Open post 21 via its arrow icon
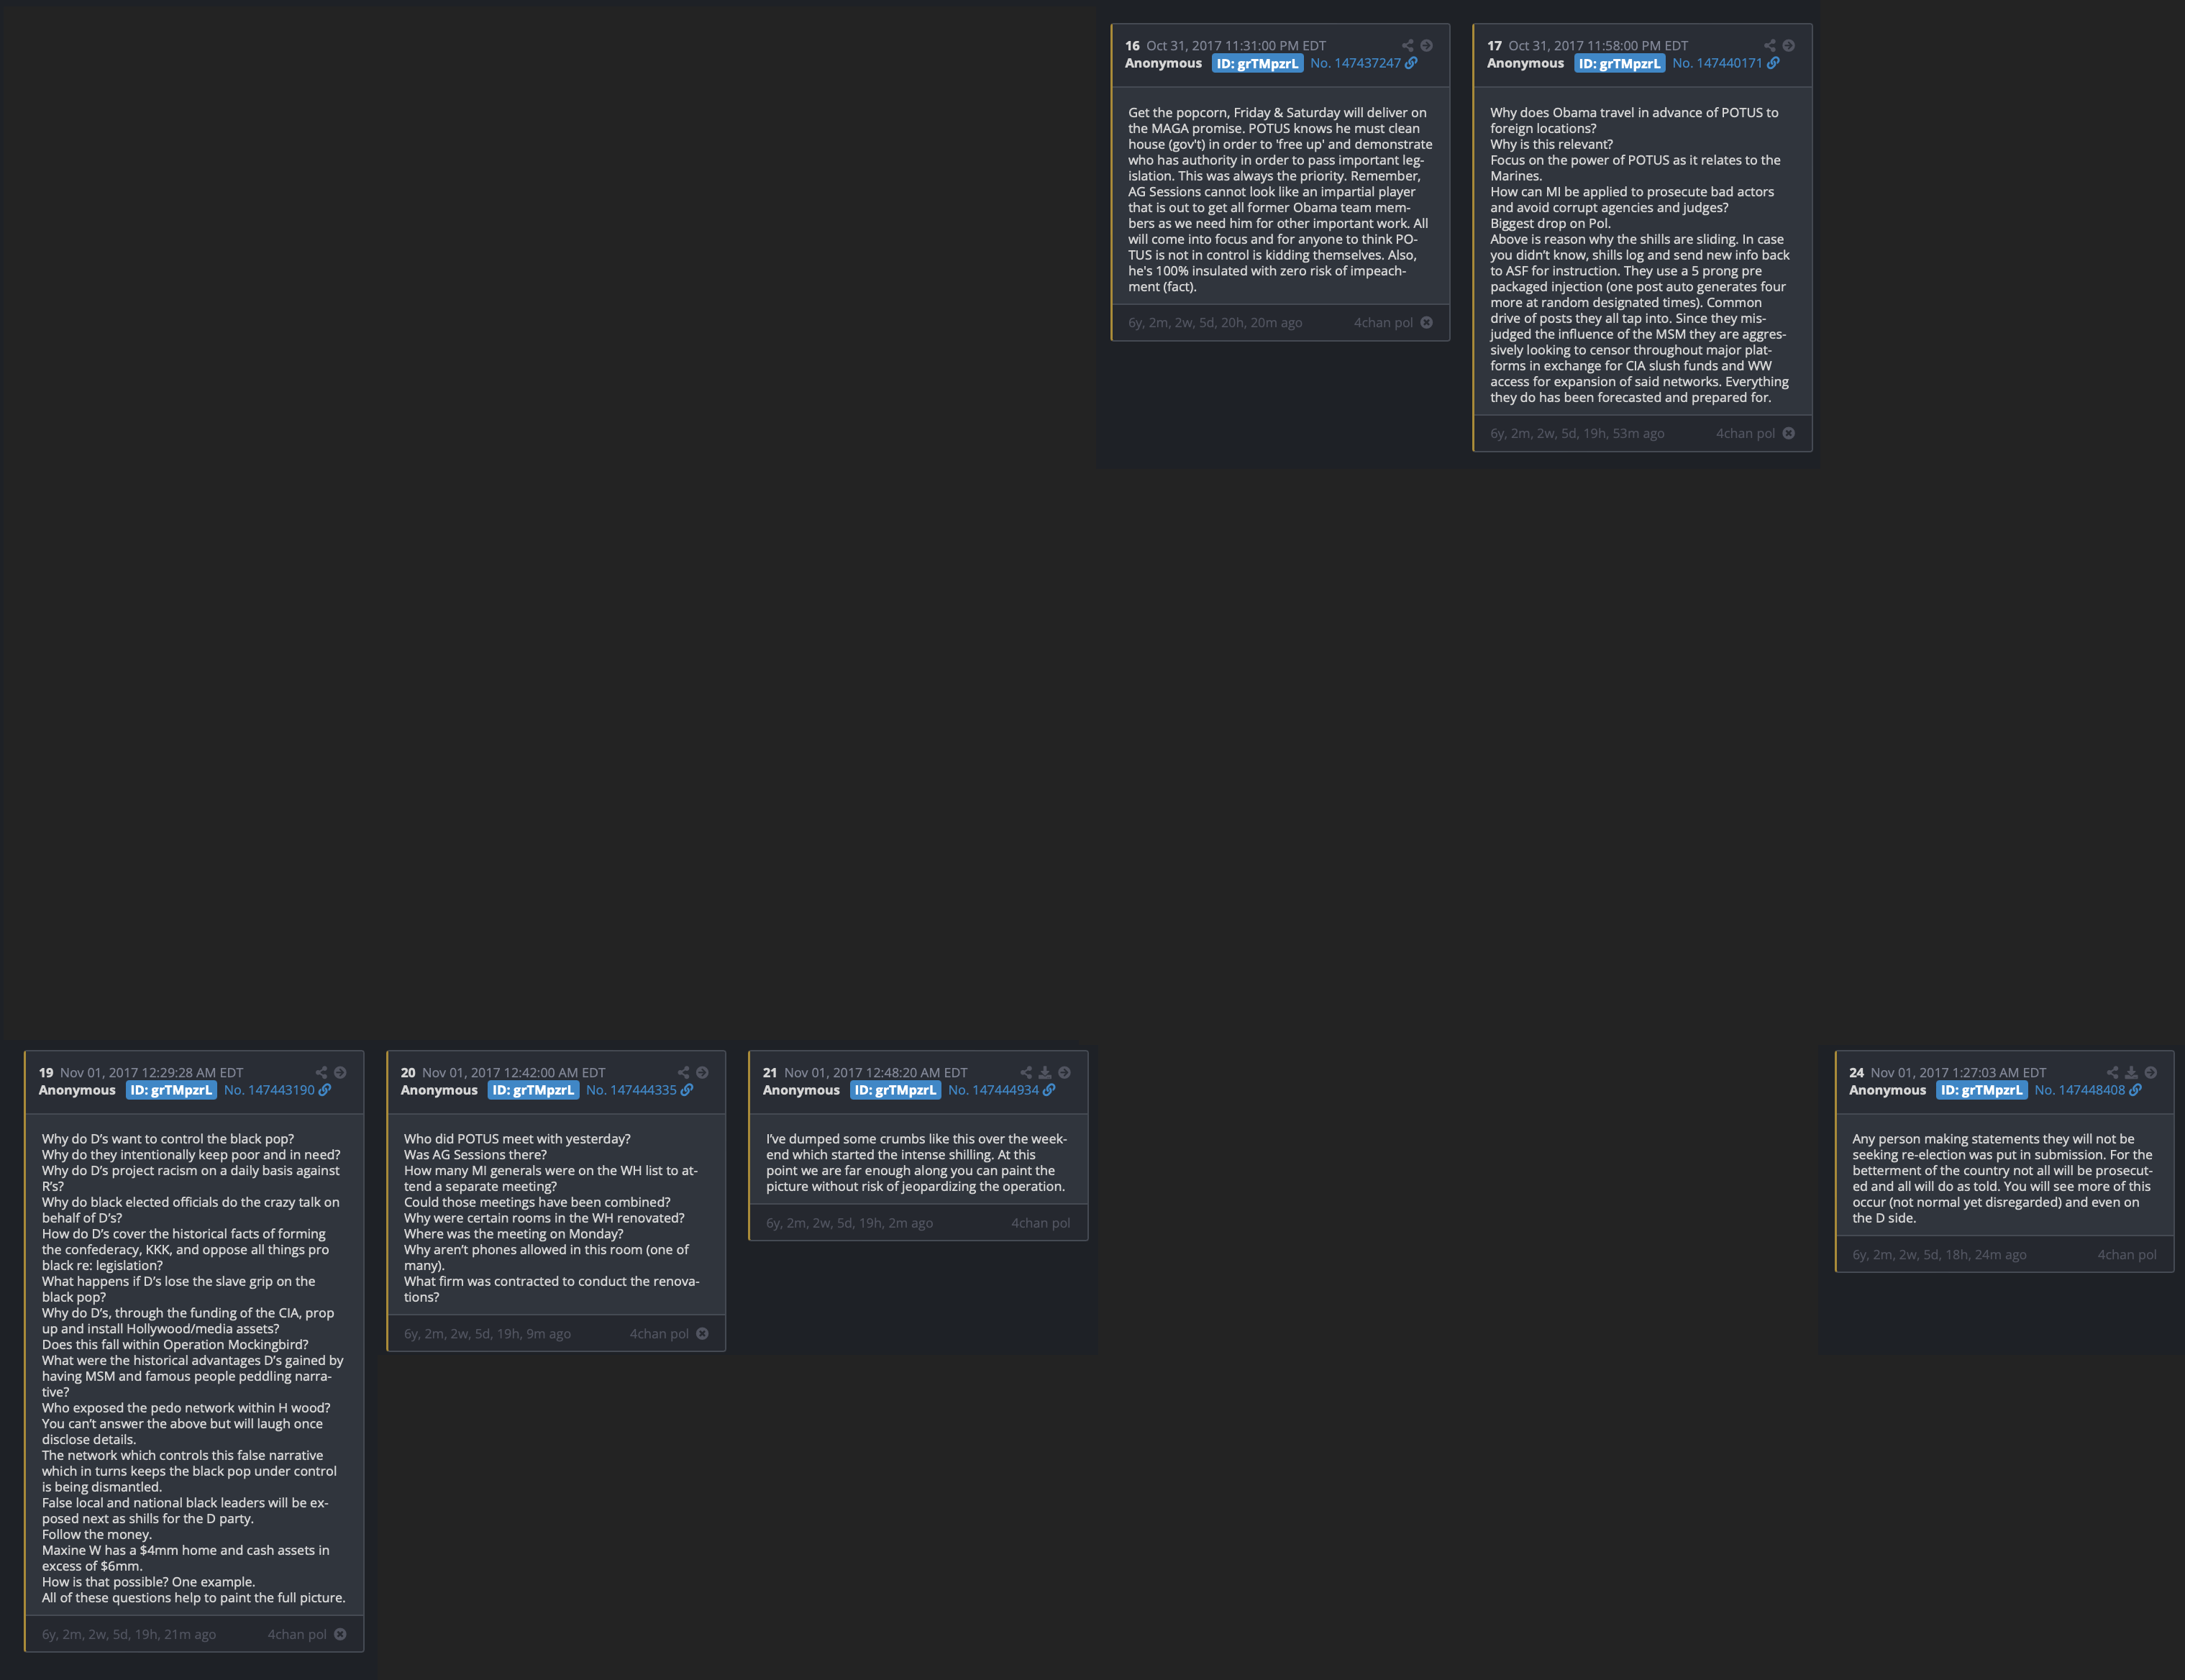2185x1680 pixels. [1064, 1072]
